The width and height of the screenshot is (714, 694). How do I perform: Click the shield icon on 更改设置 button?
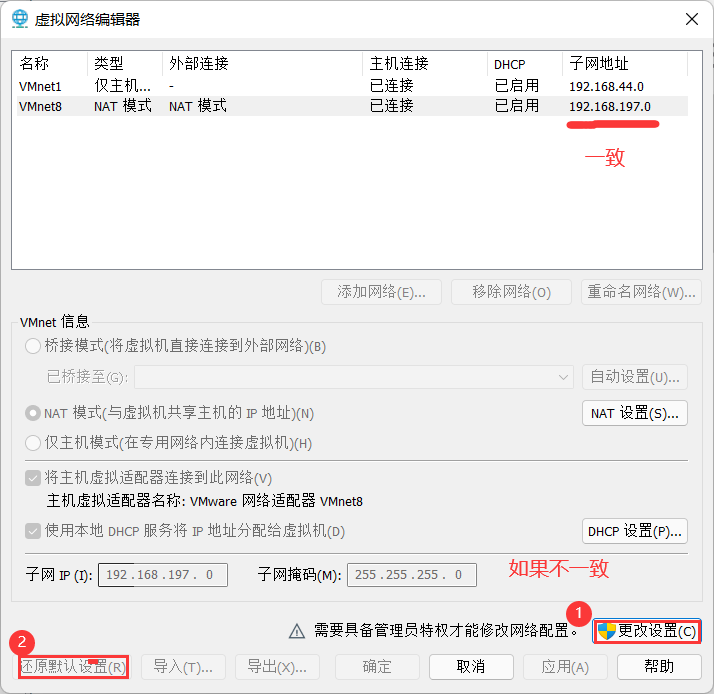coord(607,631)
